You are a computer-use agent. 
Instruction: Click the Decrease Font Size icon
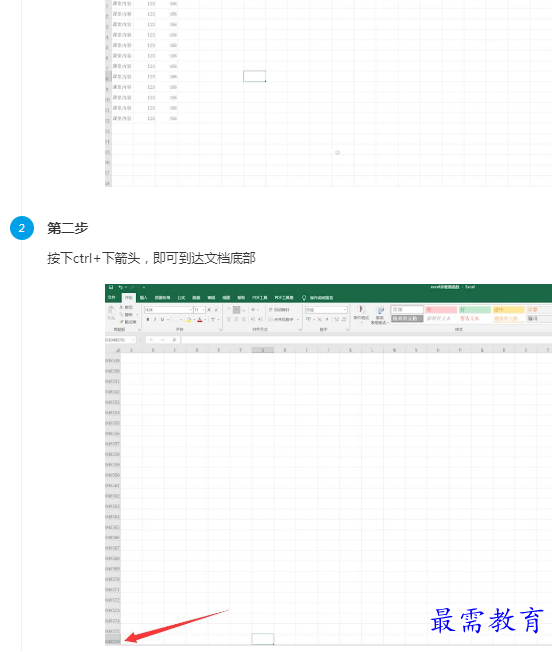(x=216, y=309)
